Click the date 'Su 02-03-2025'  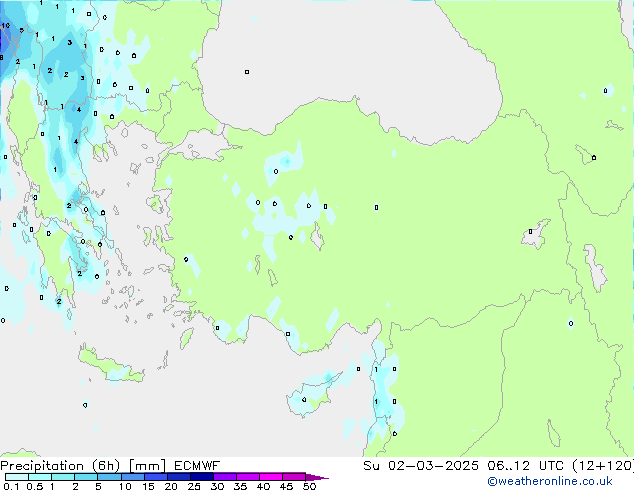(x=421, y=466)
